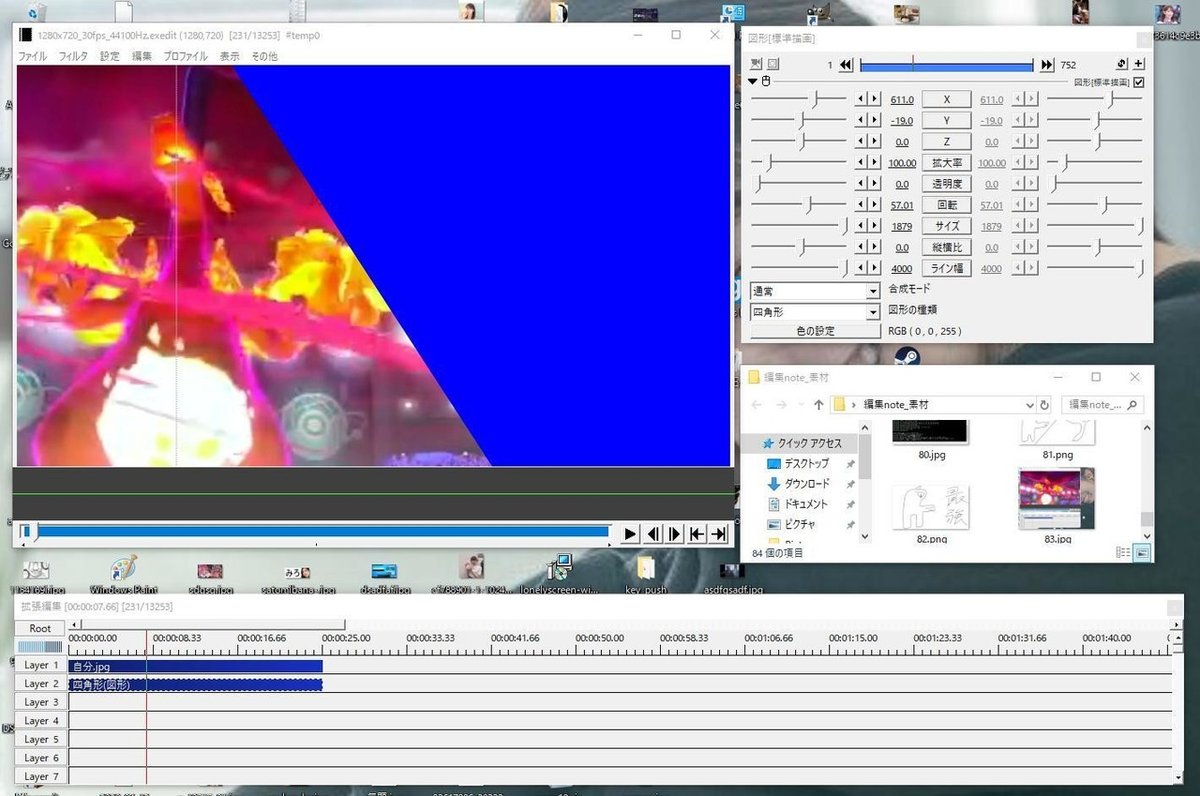Click the X movement button
The height and width of the screenshot is (796, 1200).
946,99
